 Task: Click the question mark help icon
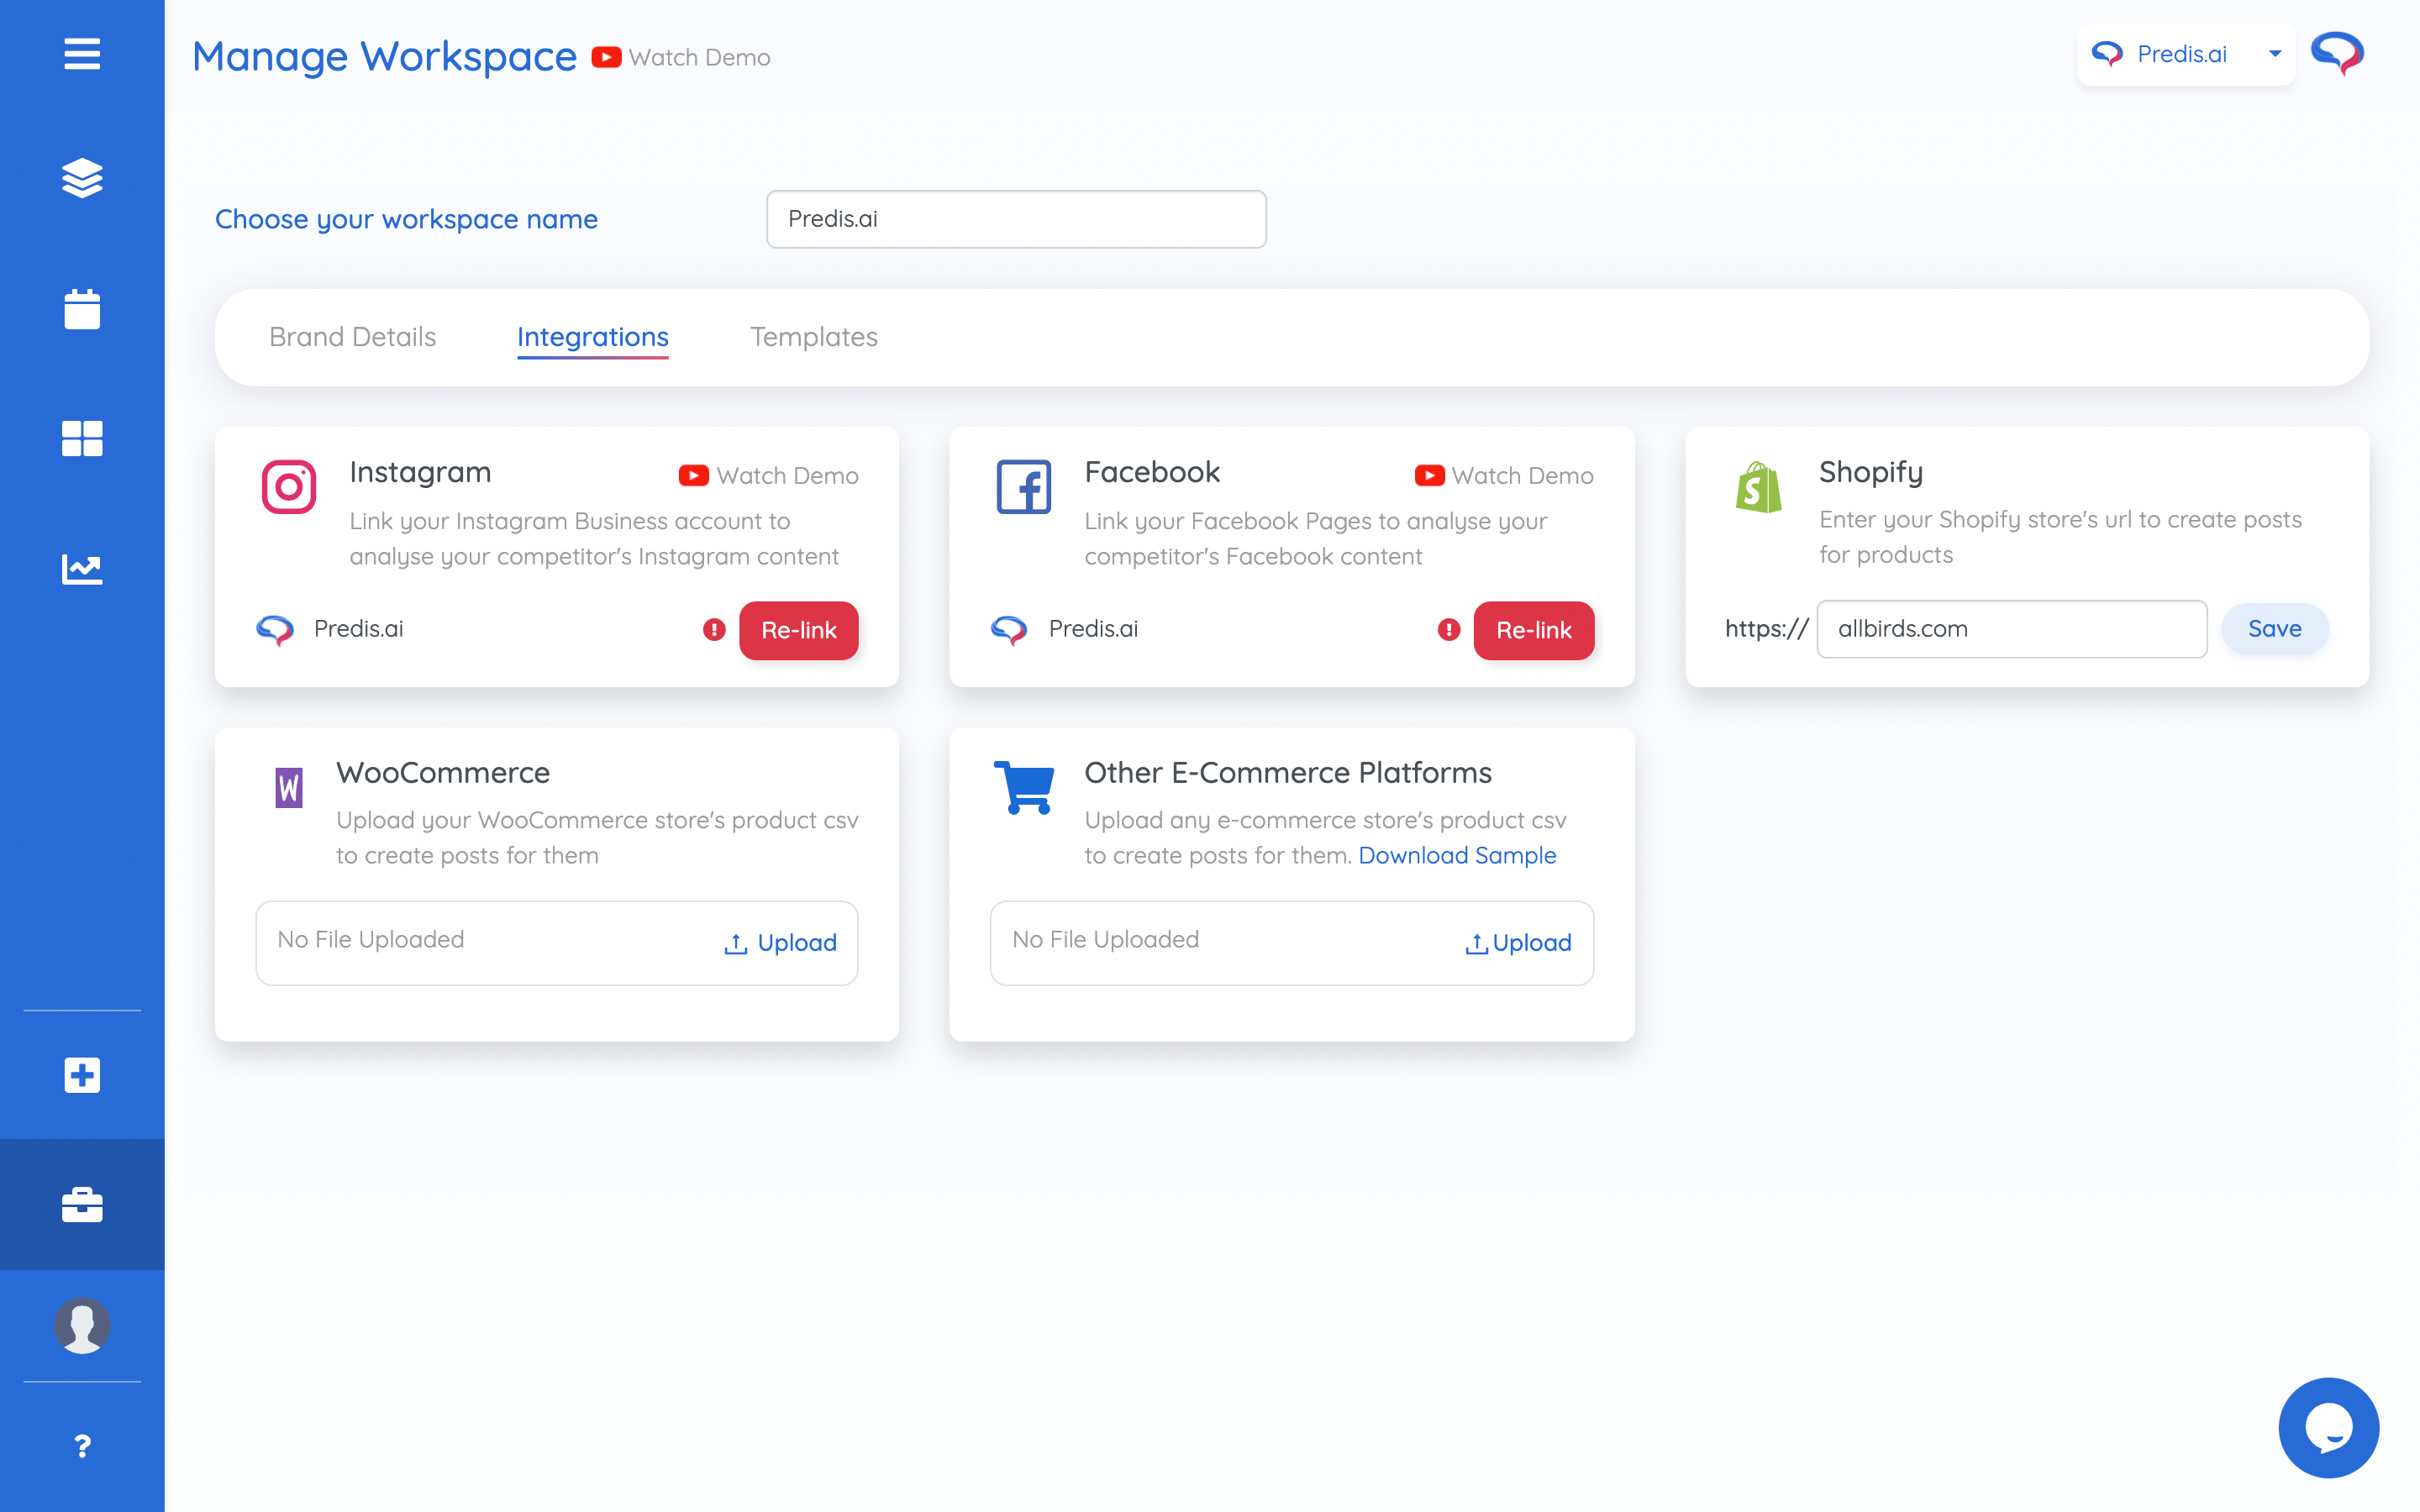tap(82, 1446)
